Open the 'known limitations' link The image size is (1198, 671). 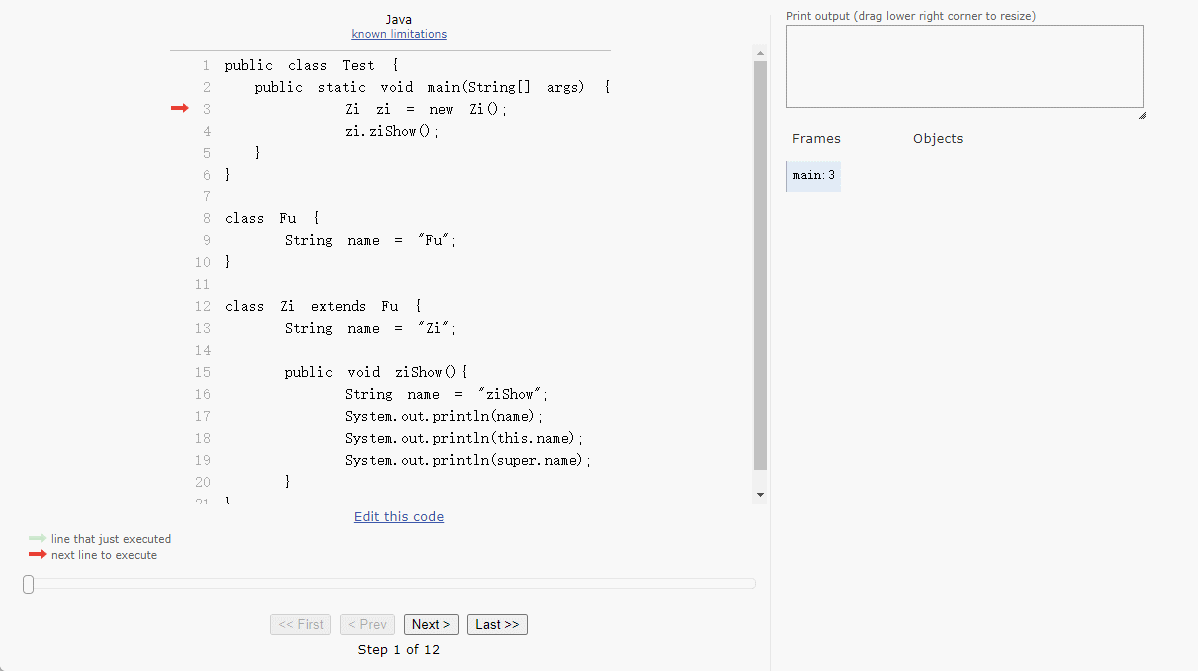pyautogui.click(x=399, y=34)
